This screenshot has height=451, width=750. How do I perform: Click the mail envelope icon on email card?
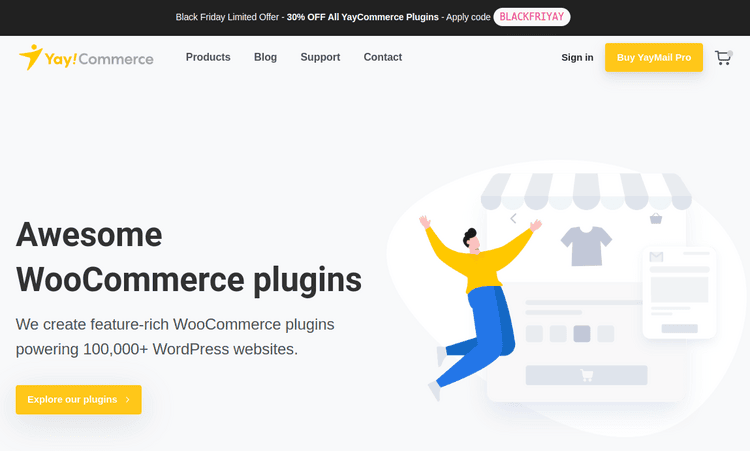657,258
